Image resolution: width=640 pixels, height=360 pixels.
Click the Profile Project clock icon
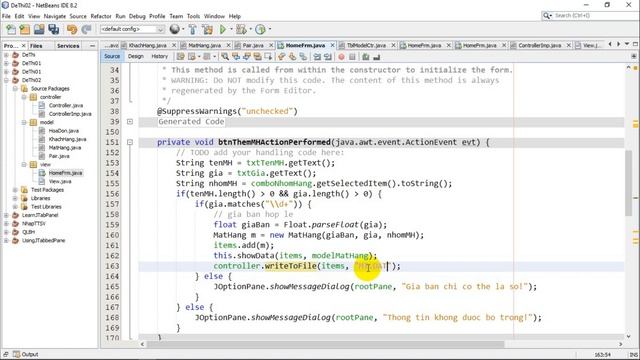[260, 29]
